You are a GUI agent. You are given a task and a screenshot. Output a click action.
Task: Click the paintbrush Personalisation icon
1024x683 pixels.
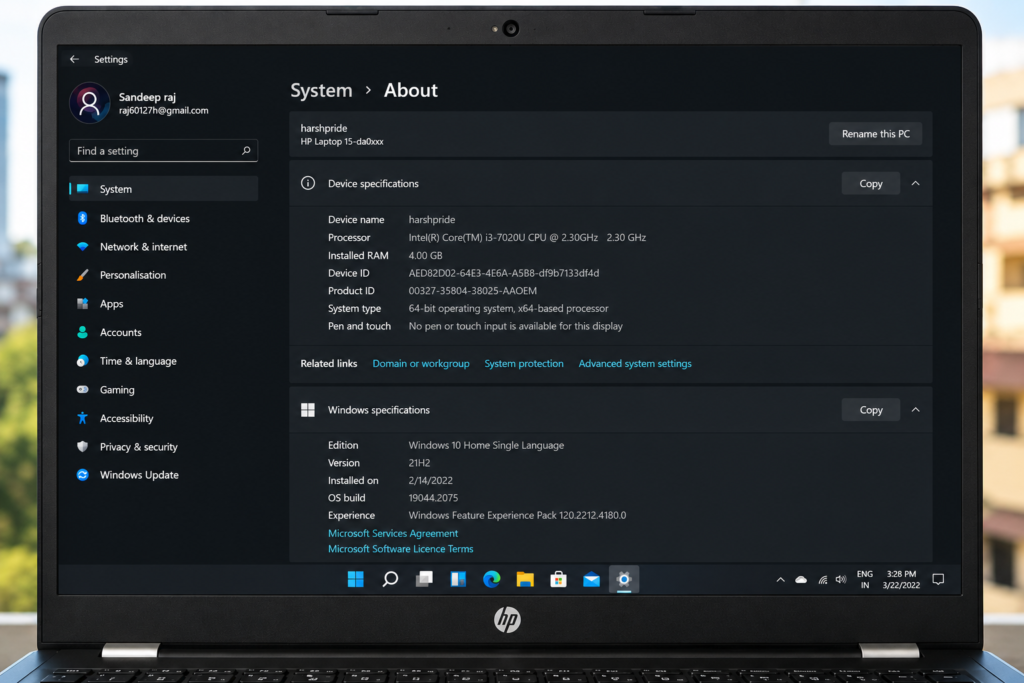(x=82, y=275)
